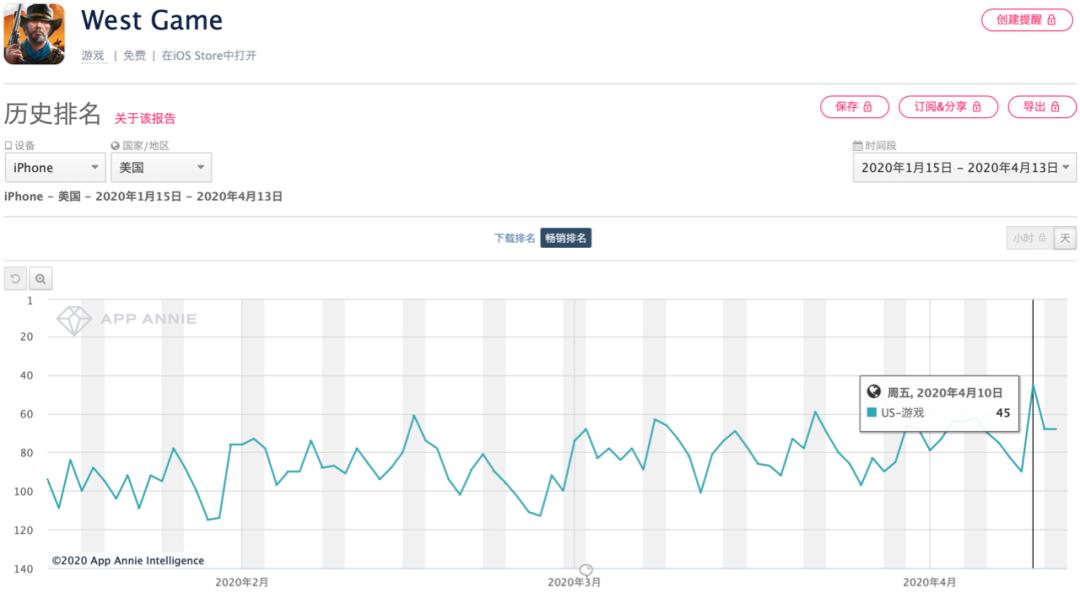Switch to the 下载排名 tab
The image size is (1080, 593).
(x=514, y=238)
